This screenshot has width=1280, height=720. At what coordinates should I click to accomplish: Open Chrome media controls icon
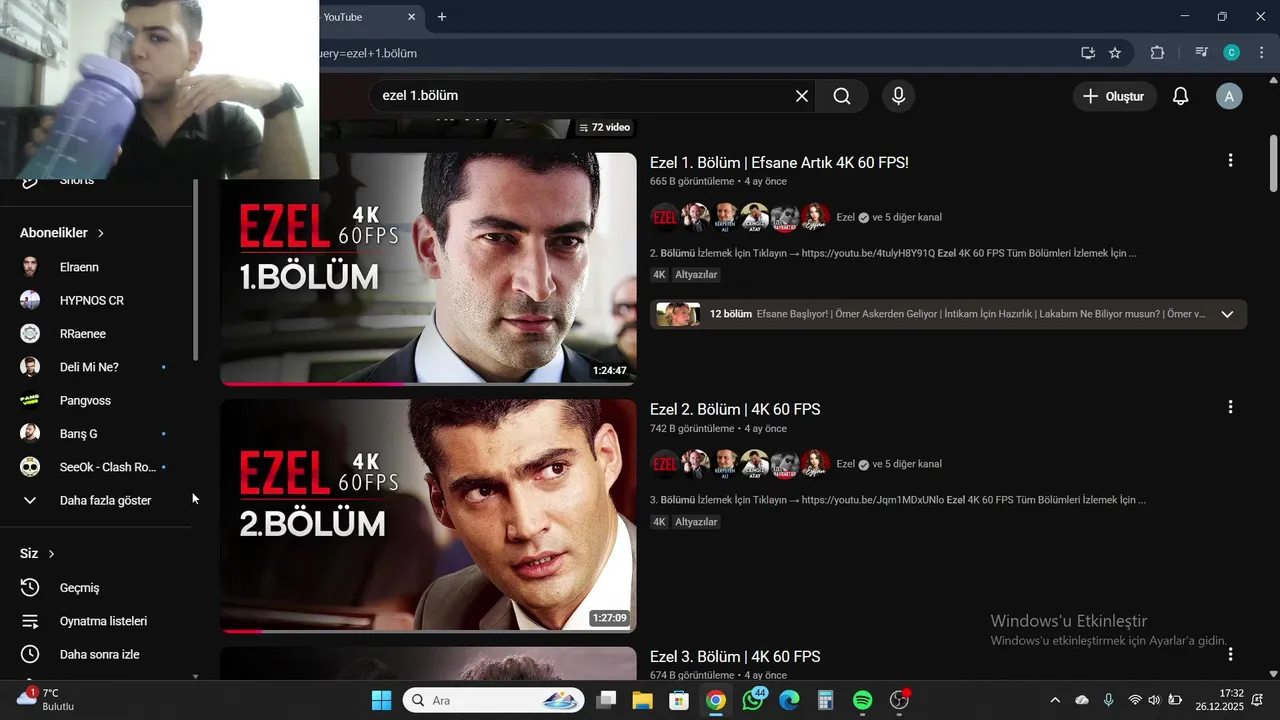click(1202, 53)
